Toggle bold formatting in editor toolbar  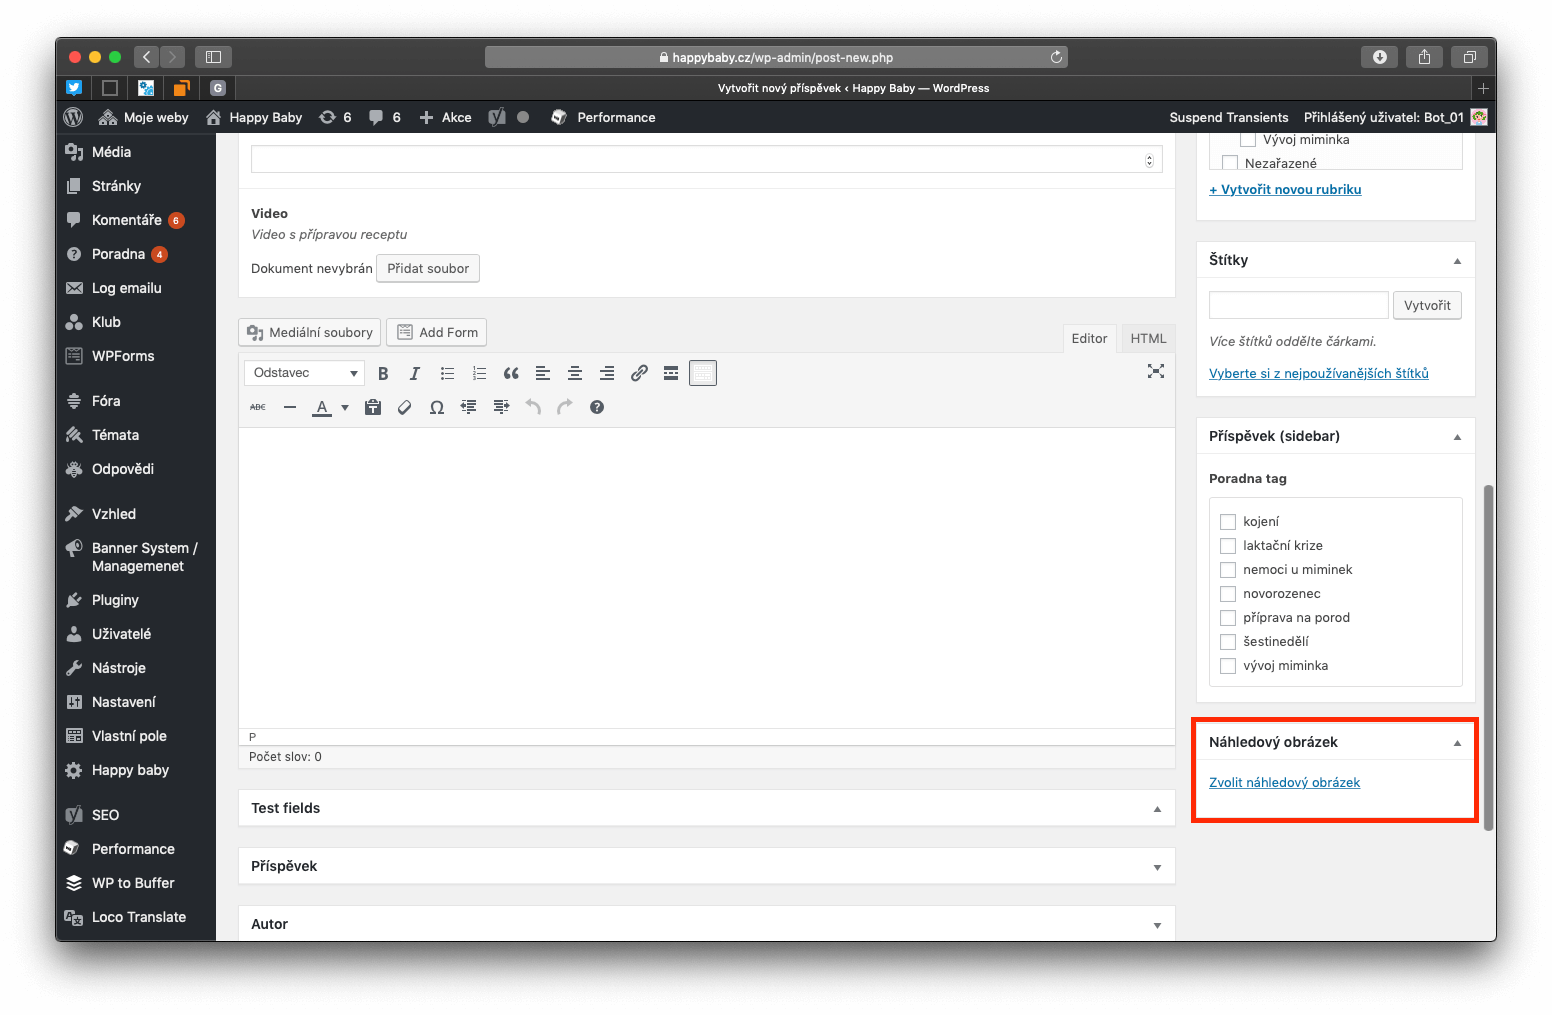[x=383, y=373]
